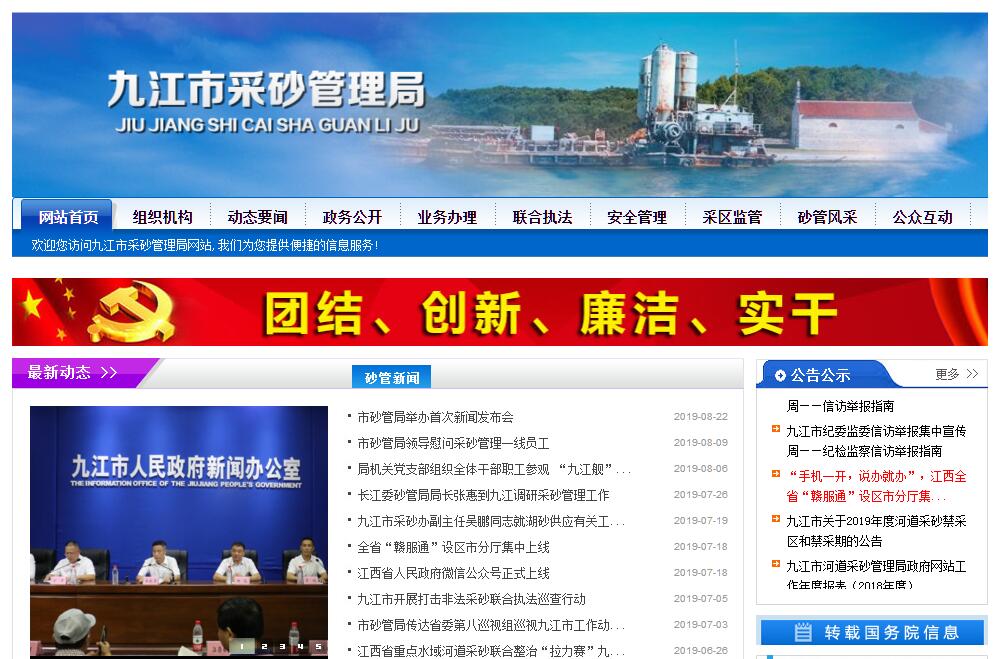Show slide 3 of the photo carousel
The image size is (999, 659).
coord(282,646)
